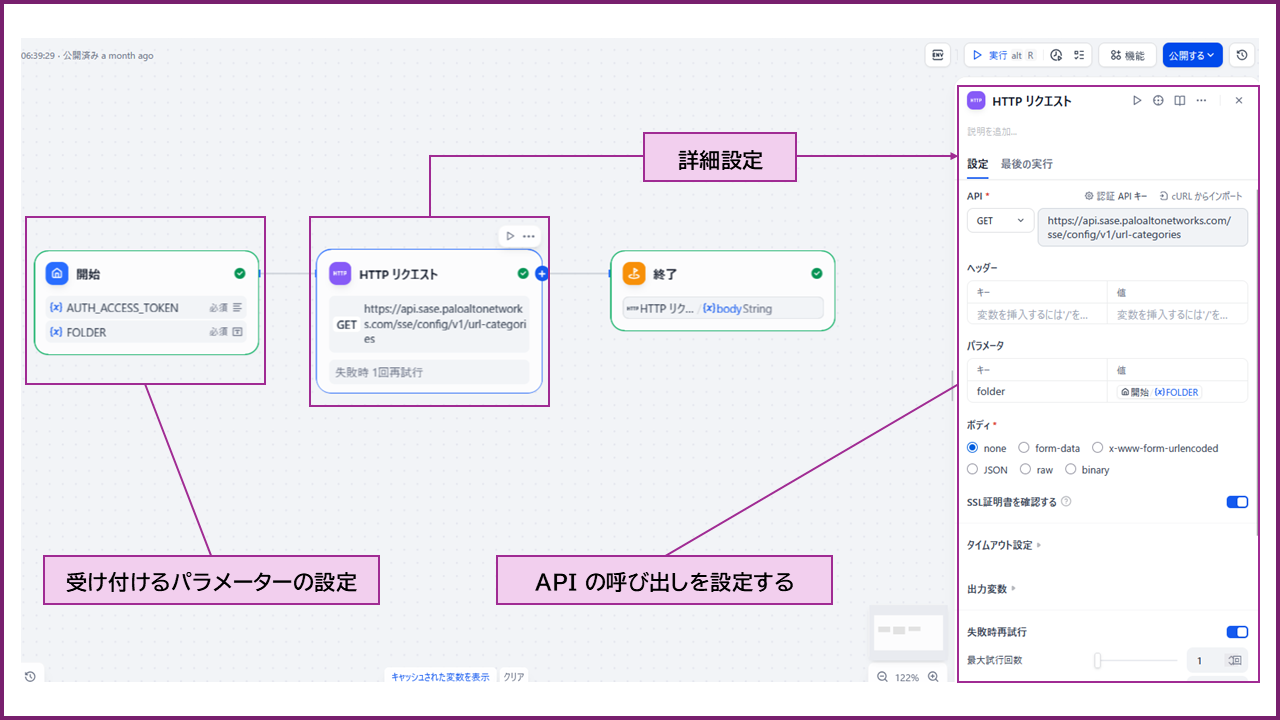This screenshot has width=1280, height=720.
Task: Switch to the 最後の実行 tab
Action: [1026, 164]
